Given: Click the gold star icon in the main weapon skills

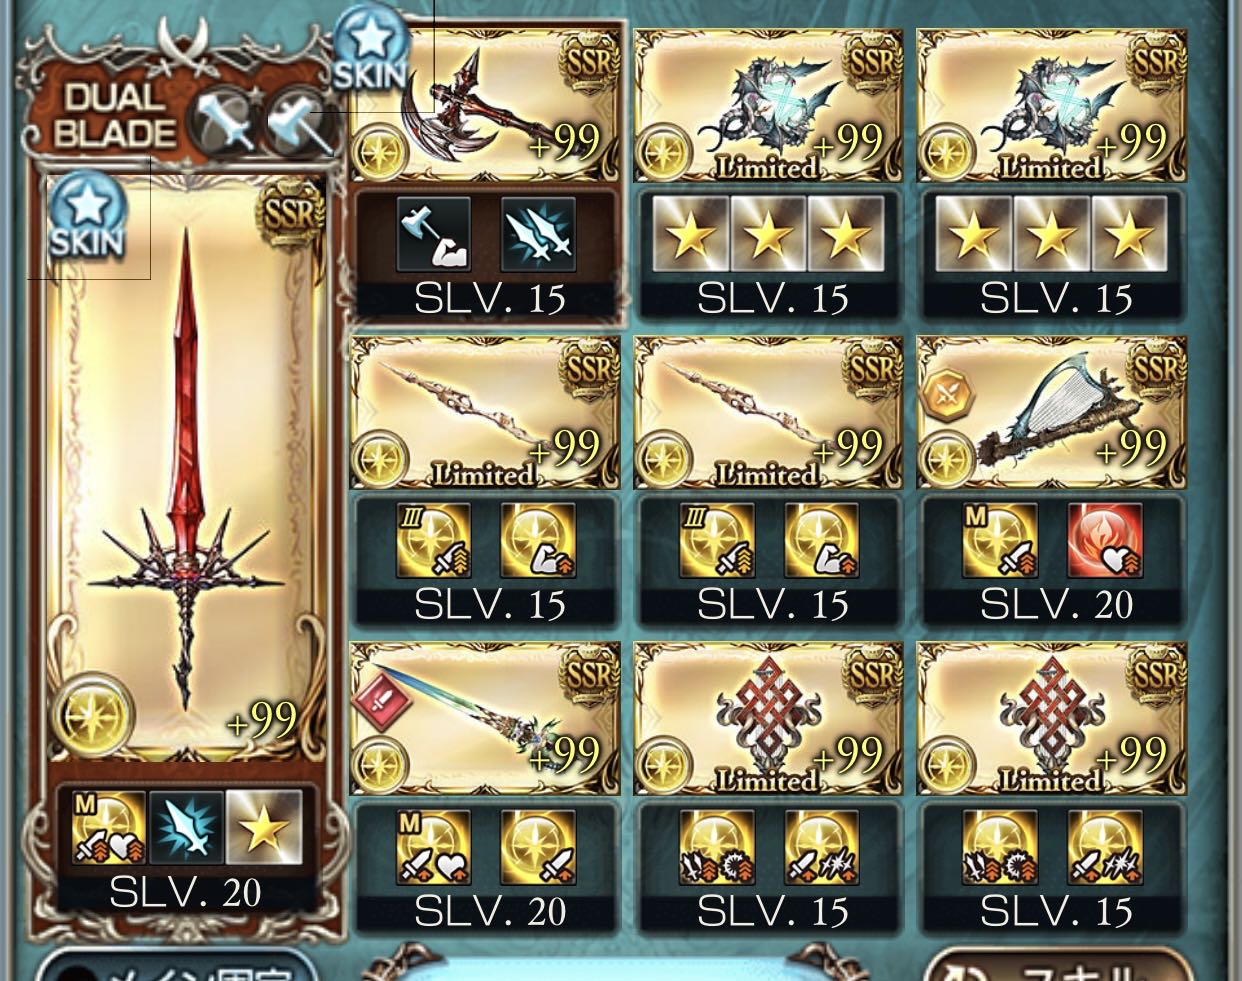Looking at the screenshot, I should click(264, 827).
